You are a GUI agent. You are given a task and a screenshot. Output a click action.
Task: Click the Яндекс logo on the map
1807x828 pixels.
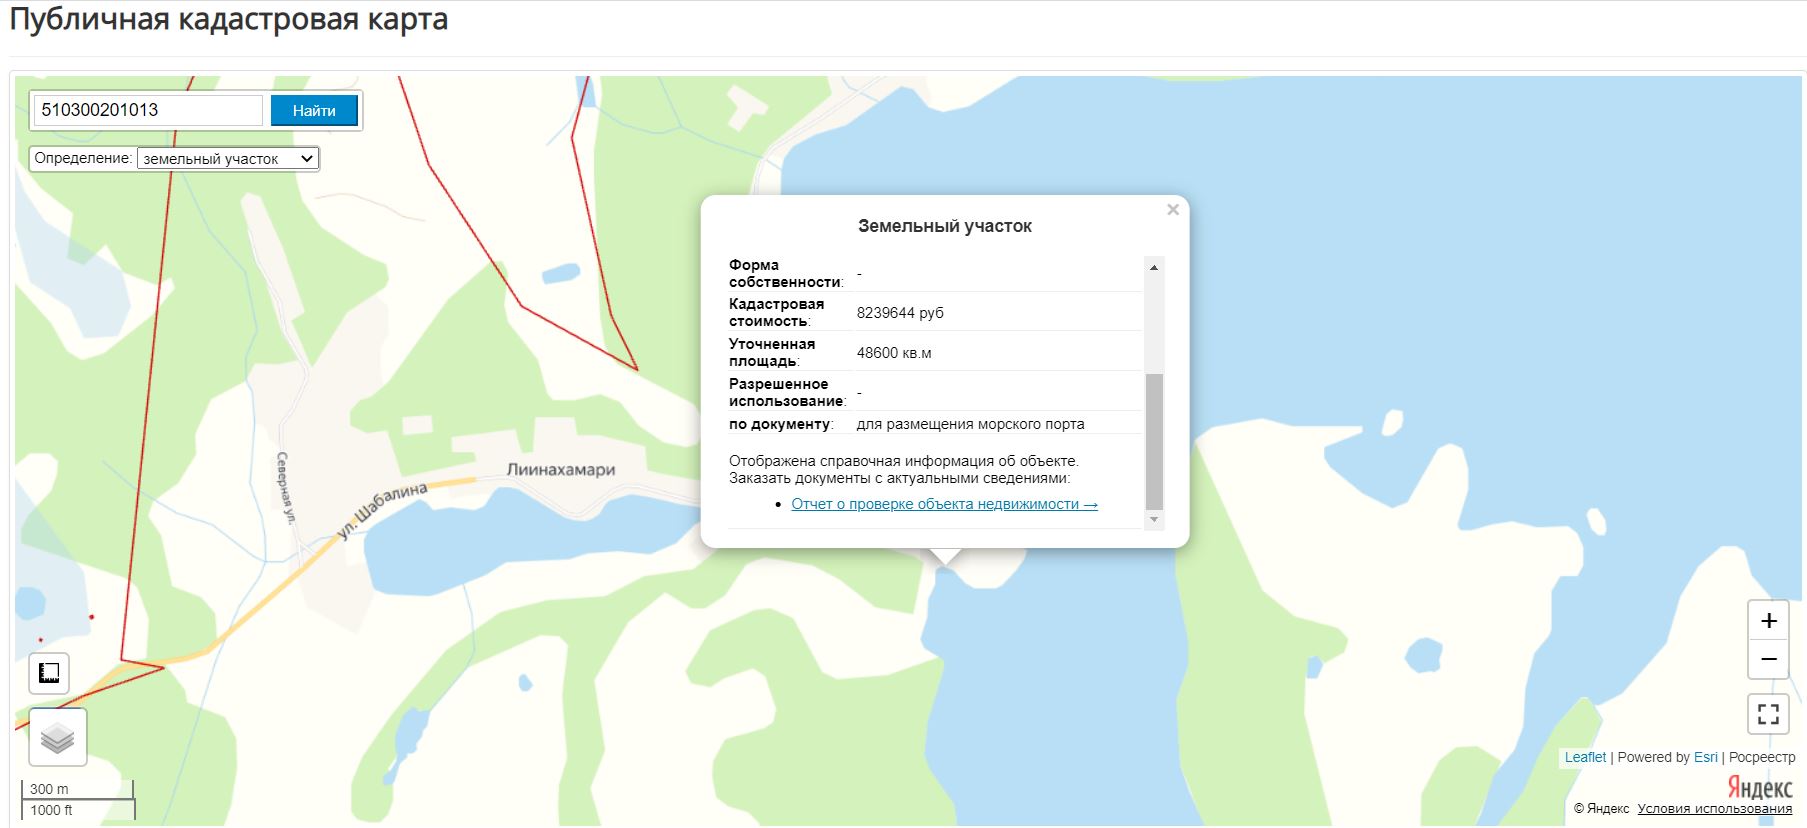coord(1759,787)
